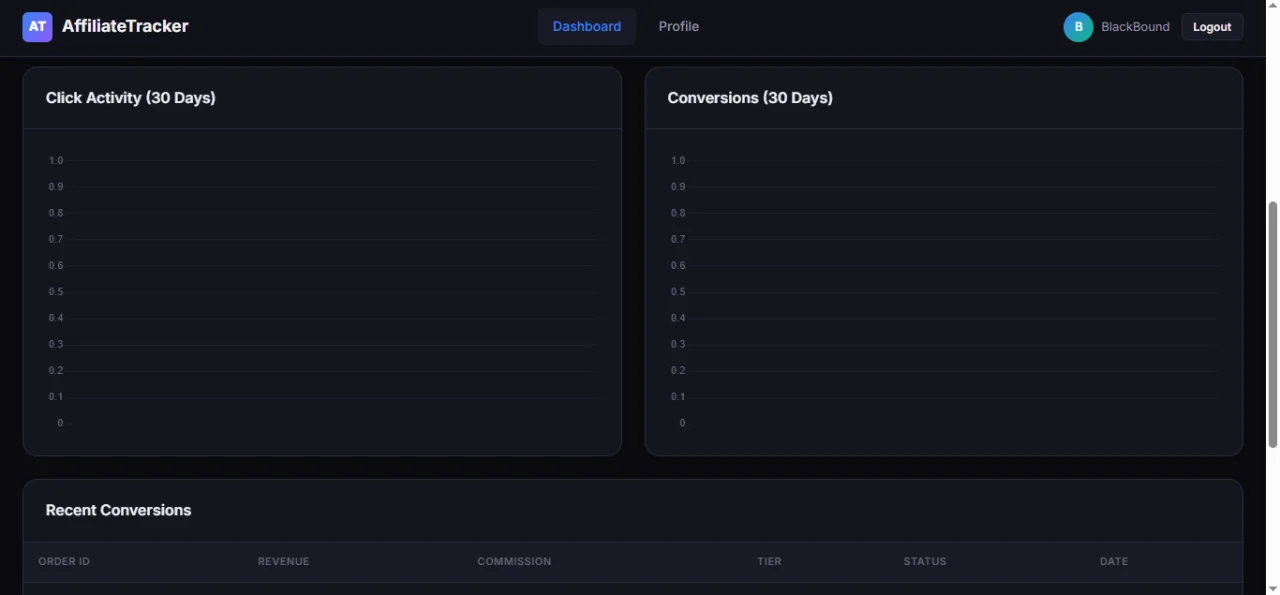This screenshot has width=1280, height=595.
Task: Click the REVENUE column header
Action: tap(284, 562)
